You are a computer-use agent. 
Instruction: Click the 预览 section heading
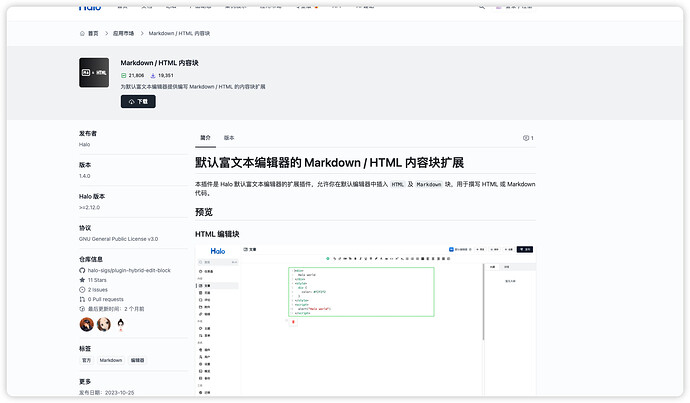point(204,212)
